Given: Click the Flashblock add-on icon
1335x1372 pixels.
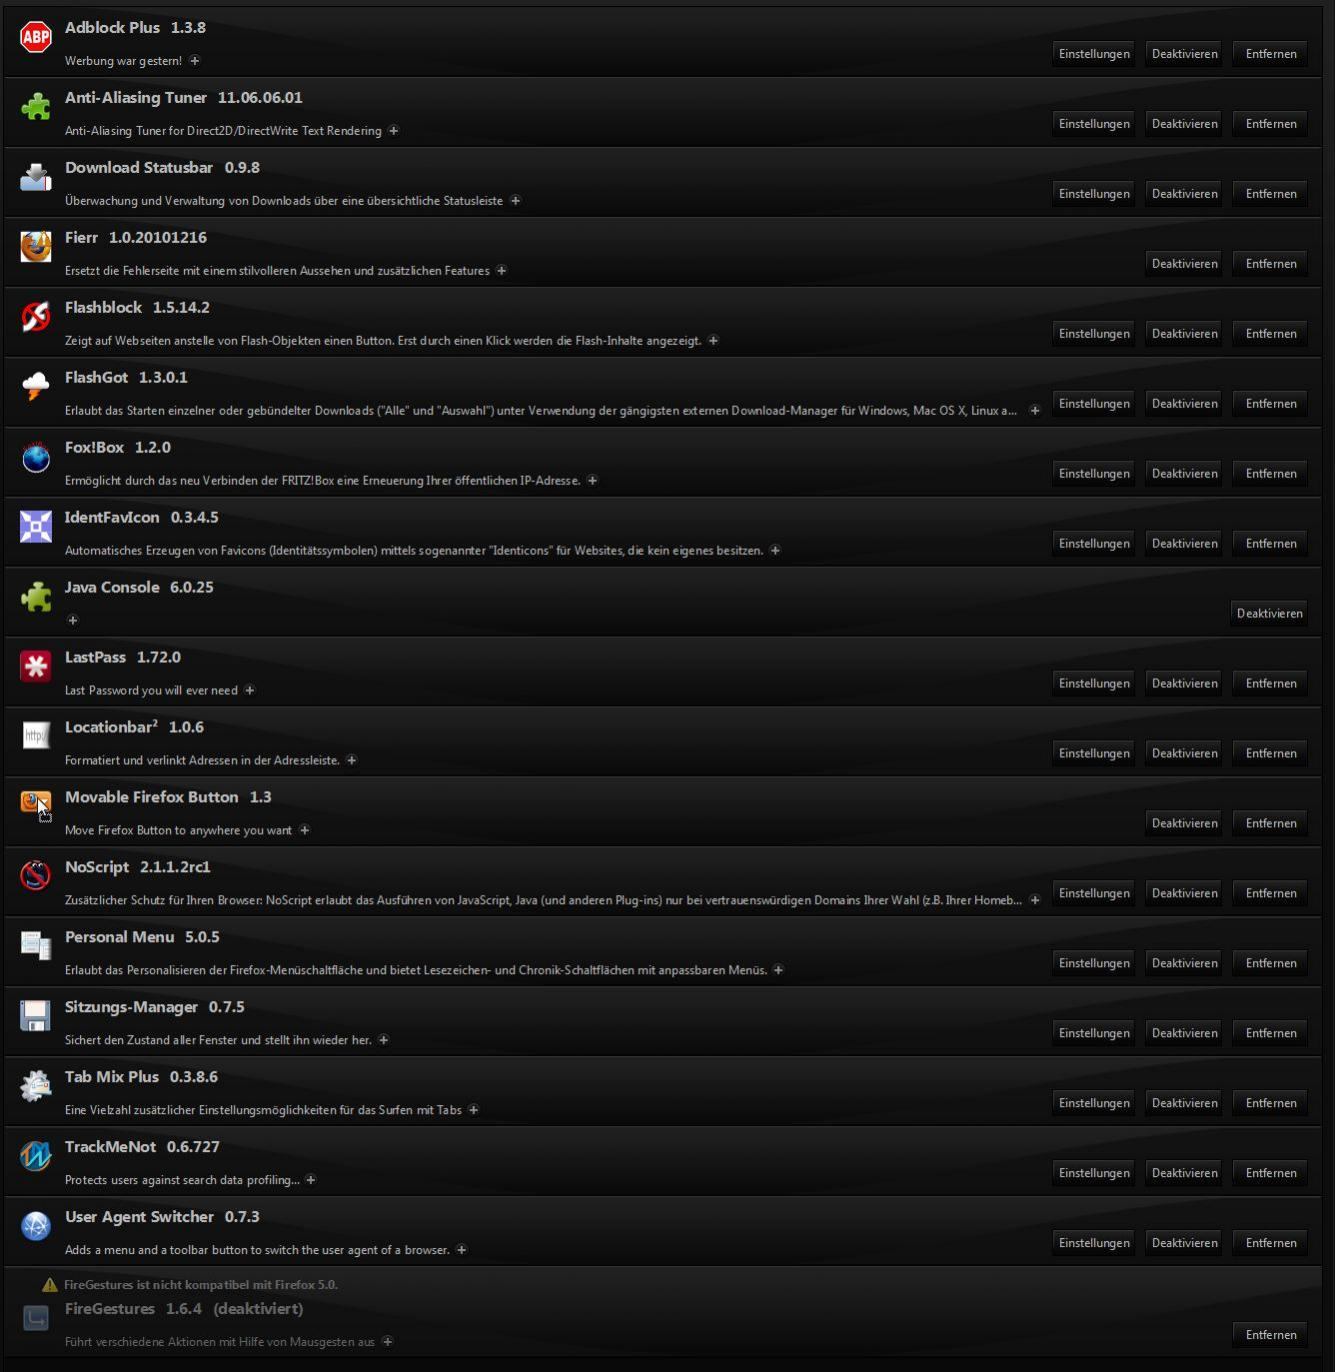Looking at the screenshot, I should [36, 317].
